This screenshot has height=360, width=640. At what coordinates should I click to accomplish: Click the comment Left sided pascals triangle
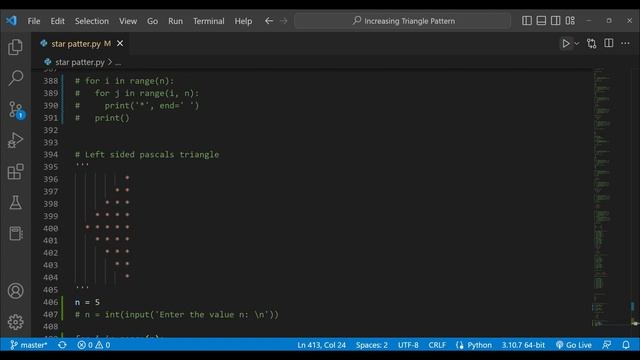pyautogui.click(x=147, y=154)
